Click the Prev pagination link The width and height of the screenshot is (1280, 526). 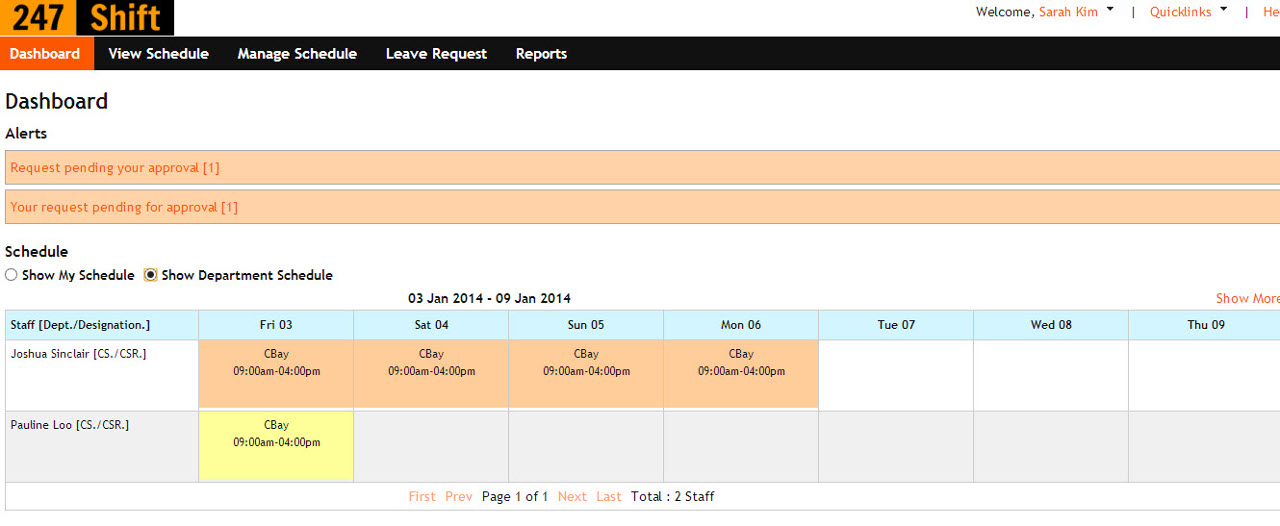459,496
